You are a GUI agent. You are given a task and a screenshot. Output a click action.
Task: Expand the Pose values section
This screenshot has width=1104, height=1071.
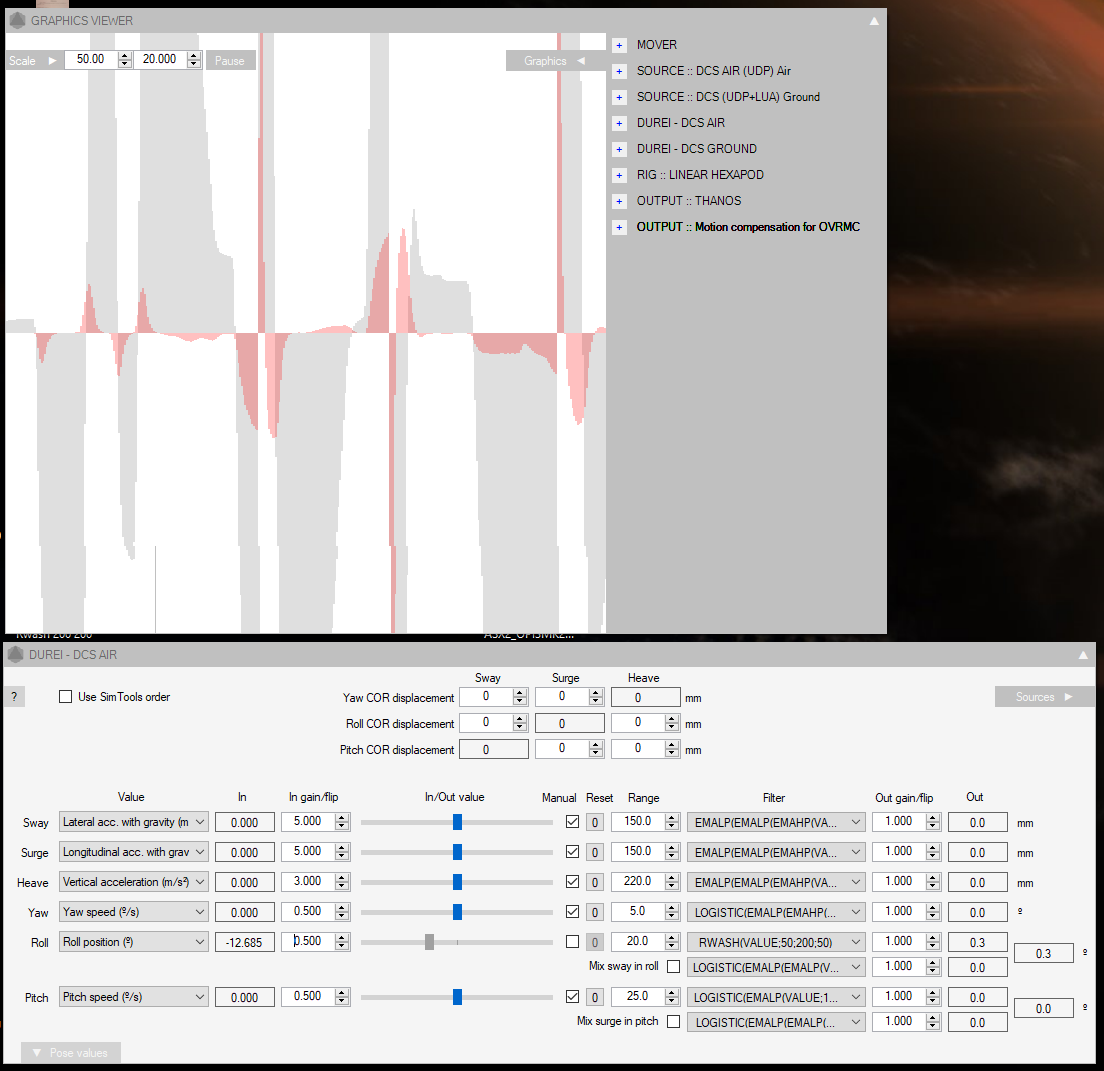pyautogui.click(x=71, y=1052)
